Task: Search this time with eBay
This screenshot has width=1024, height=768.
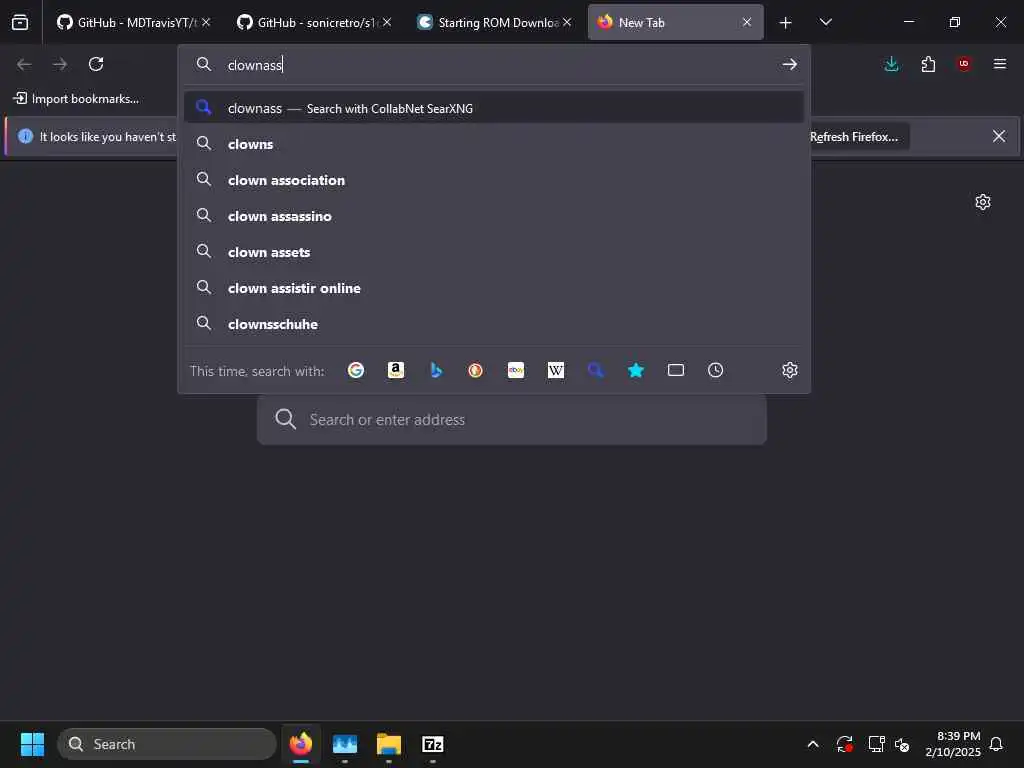Action: 516,370
